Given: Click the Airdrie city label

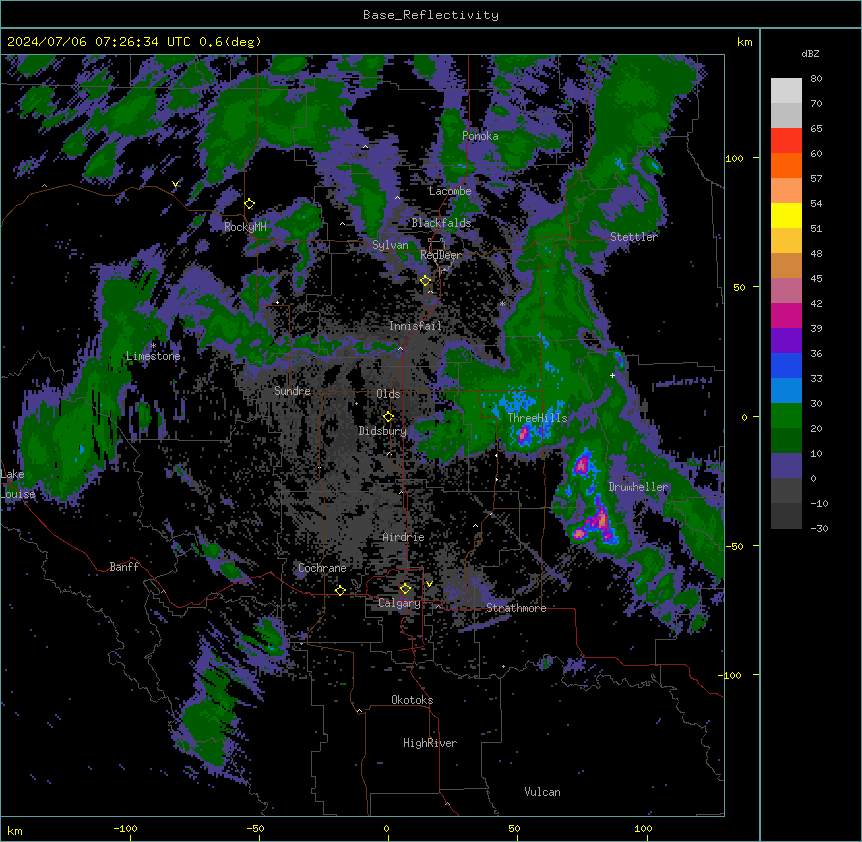Looking at the screenshot, I should pyautogui.click(x=404, y=537).
